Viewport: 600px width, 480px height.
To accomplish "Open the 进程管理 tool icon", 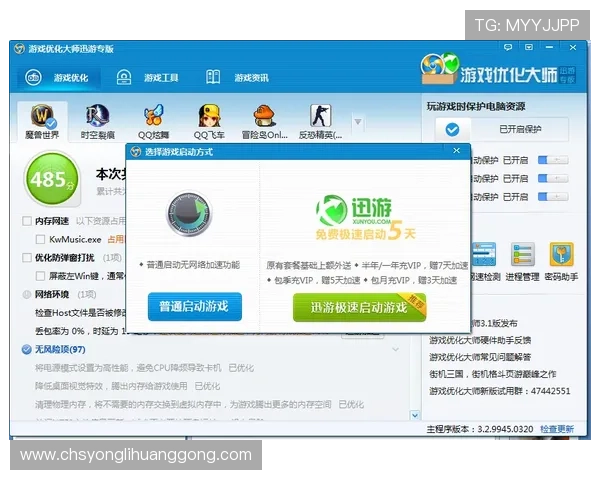I will 522,261.
